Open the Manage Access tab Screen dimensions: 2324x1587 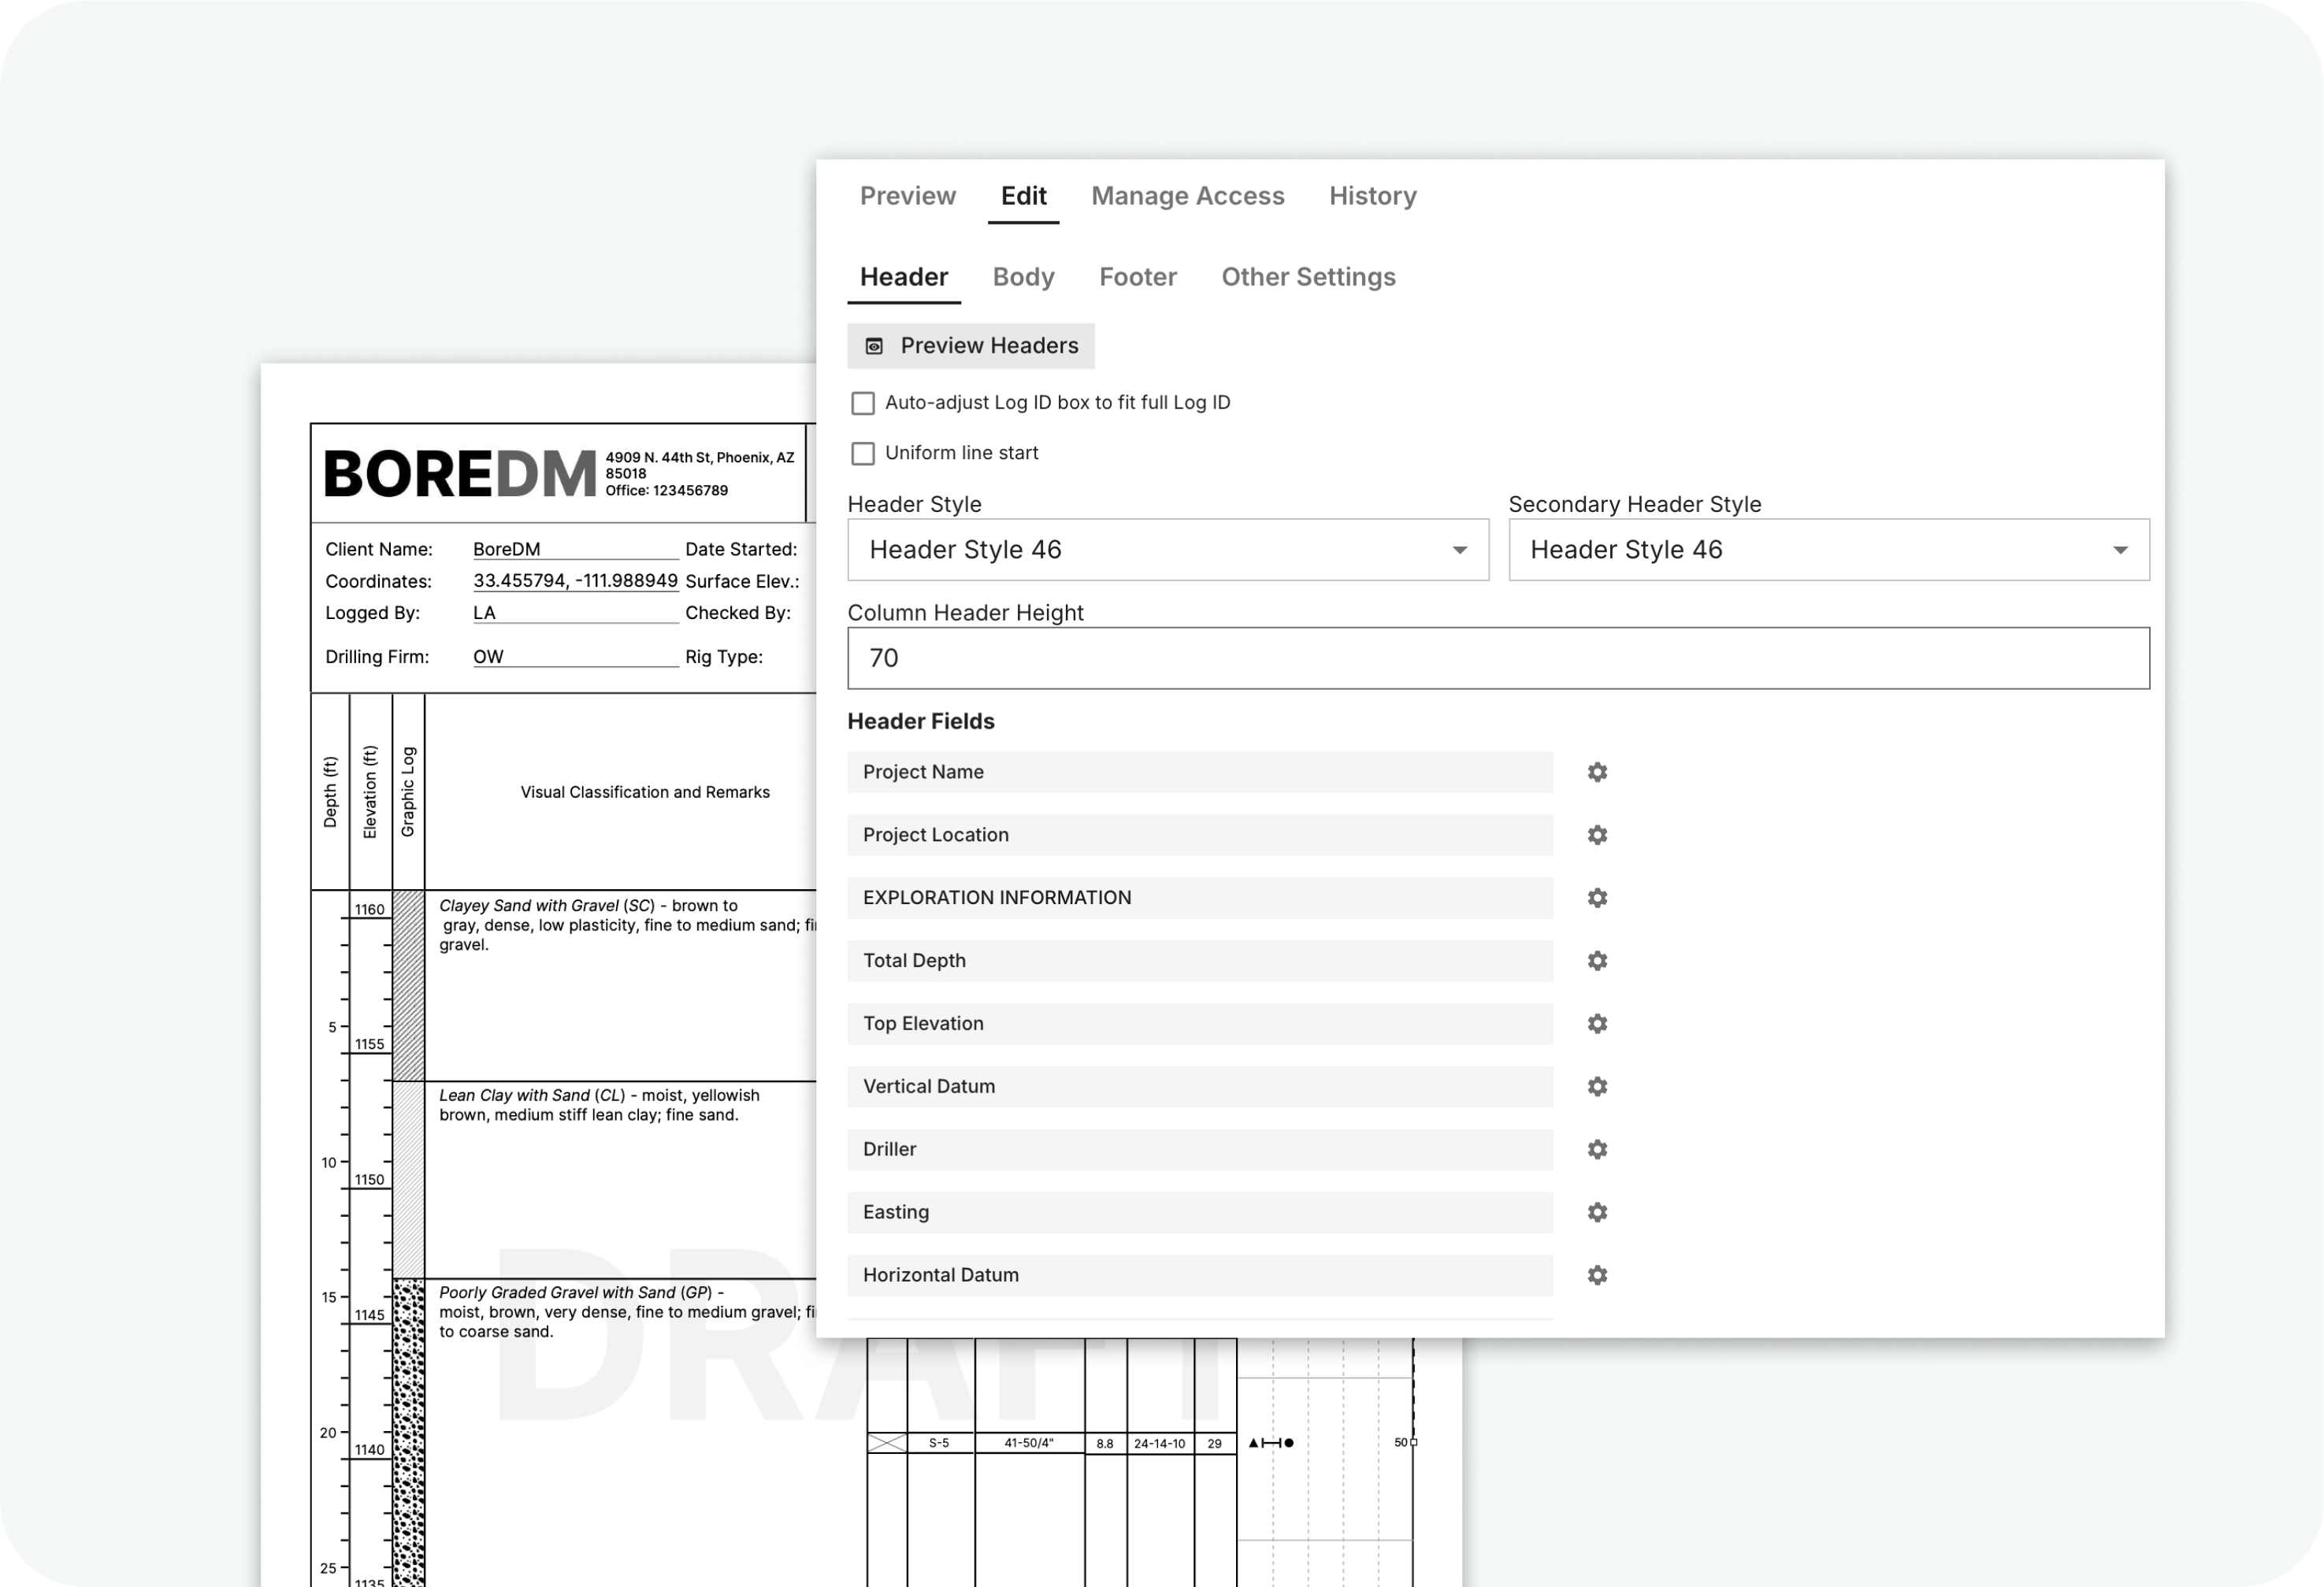pyautogui.click(x=1188, y=196)
